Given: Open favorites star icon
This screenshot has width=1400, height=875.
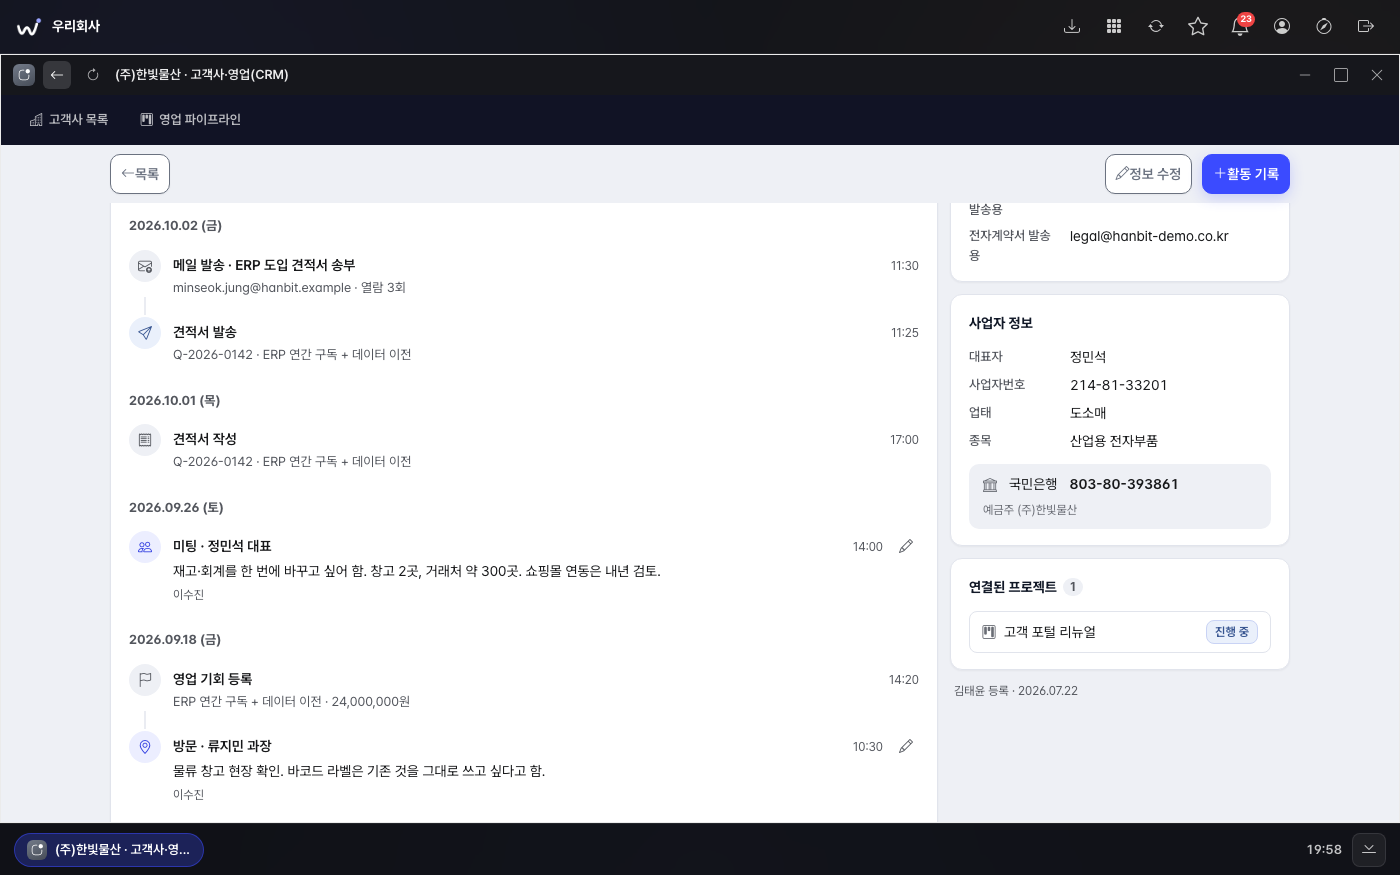Looking at the screenshot, I should pyautogui.click(x=1198, y=27).
